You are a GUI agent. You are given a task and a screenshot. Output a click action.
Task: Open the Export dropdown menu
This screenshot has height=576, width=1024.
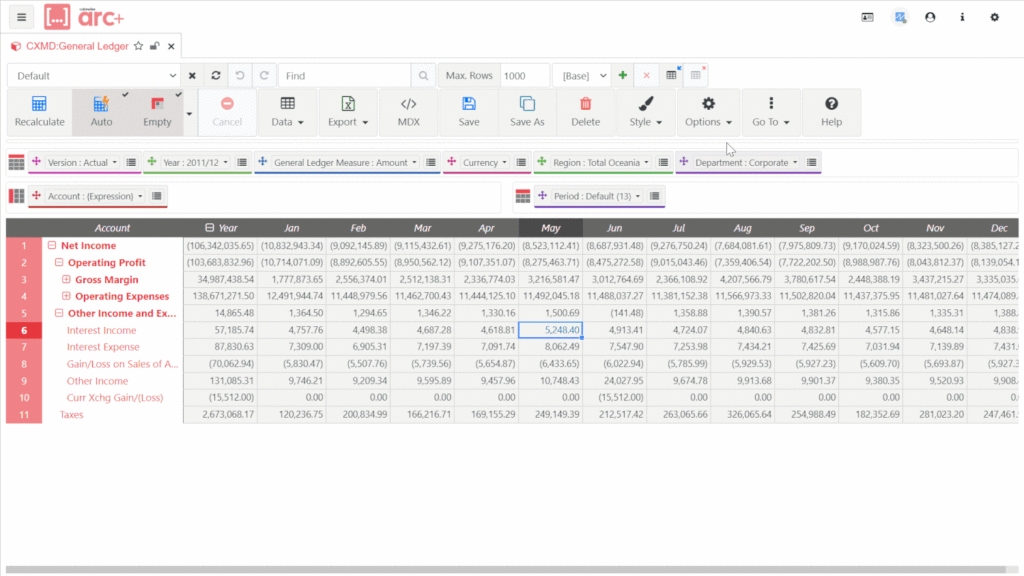pyautogui.click(x=348, y=111)
